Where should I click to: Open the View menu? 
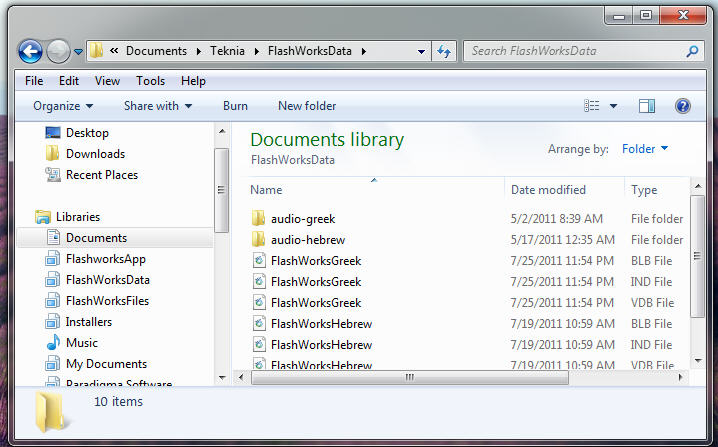click(x=107, y=81)
